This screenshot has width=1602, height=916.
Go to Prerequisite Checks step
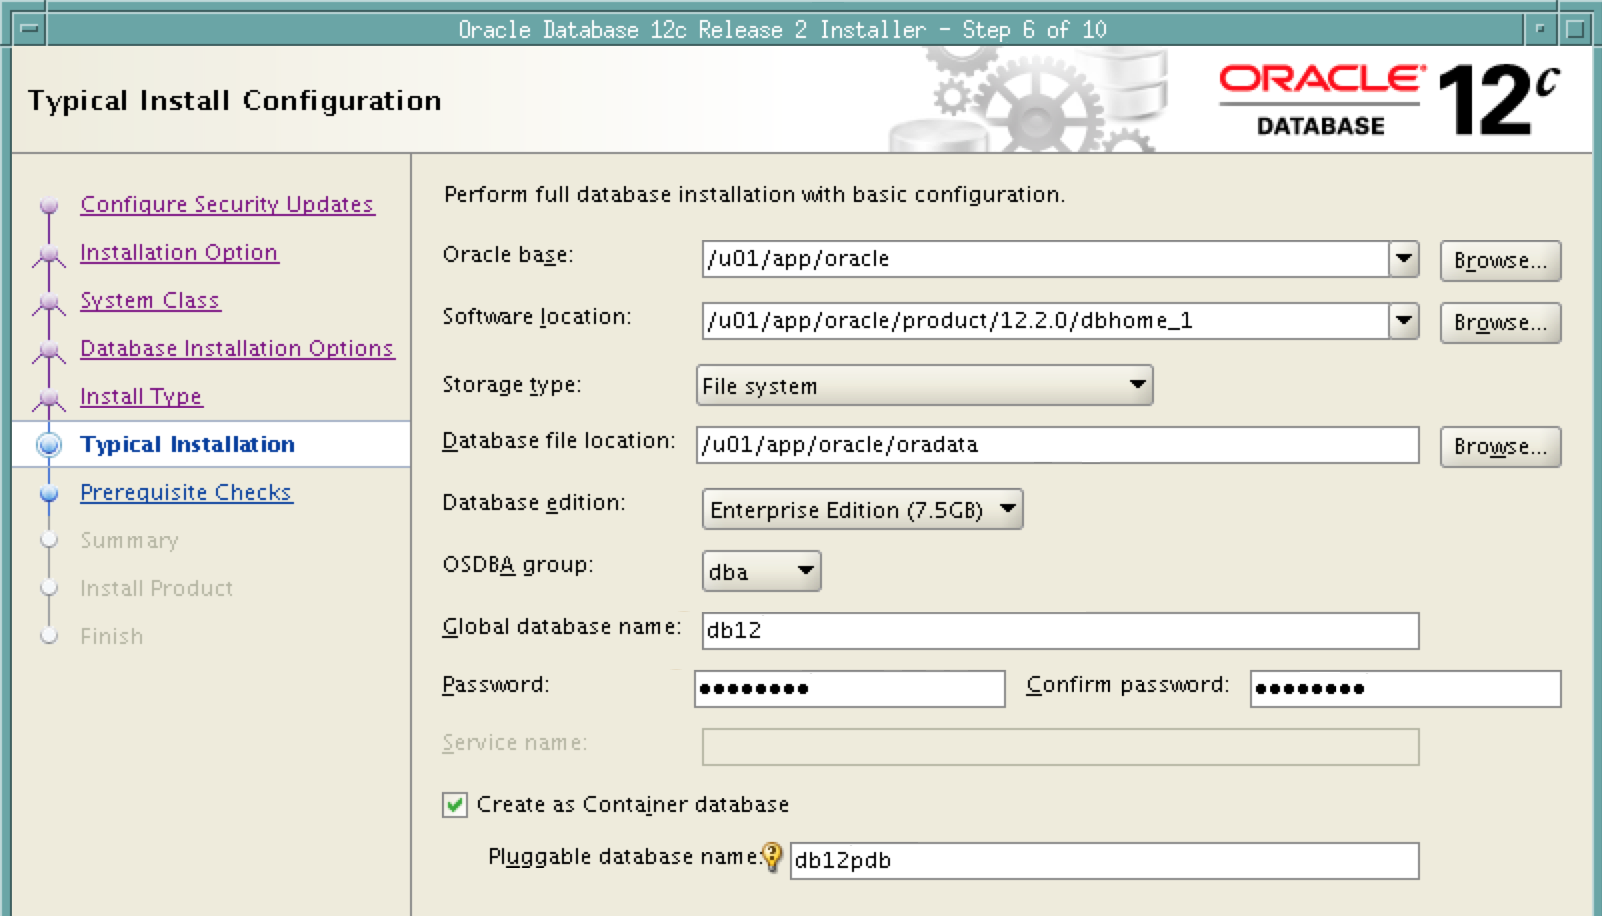pos(186,492)
